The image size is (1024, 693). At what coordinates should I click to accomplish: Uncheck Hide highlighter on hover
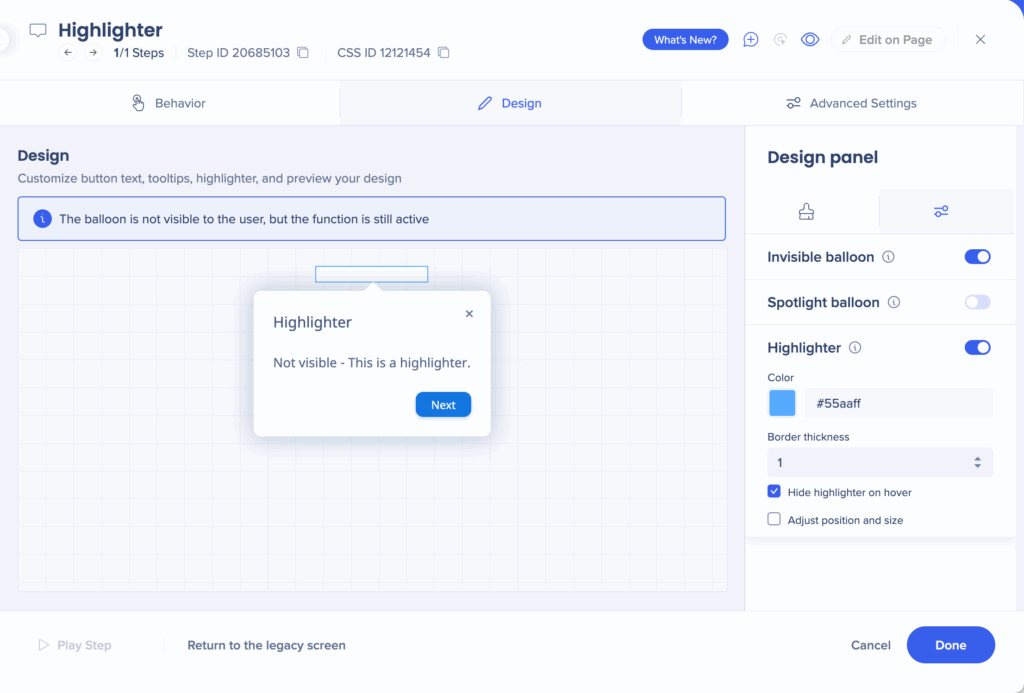point(774,492)
